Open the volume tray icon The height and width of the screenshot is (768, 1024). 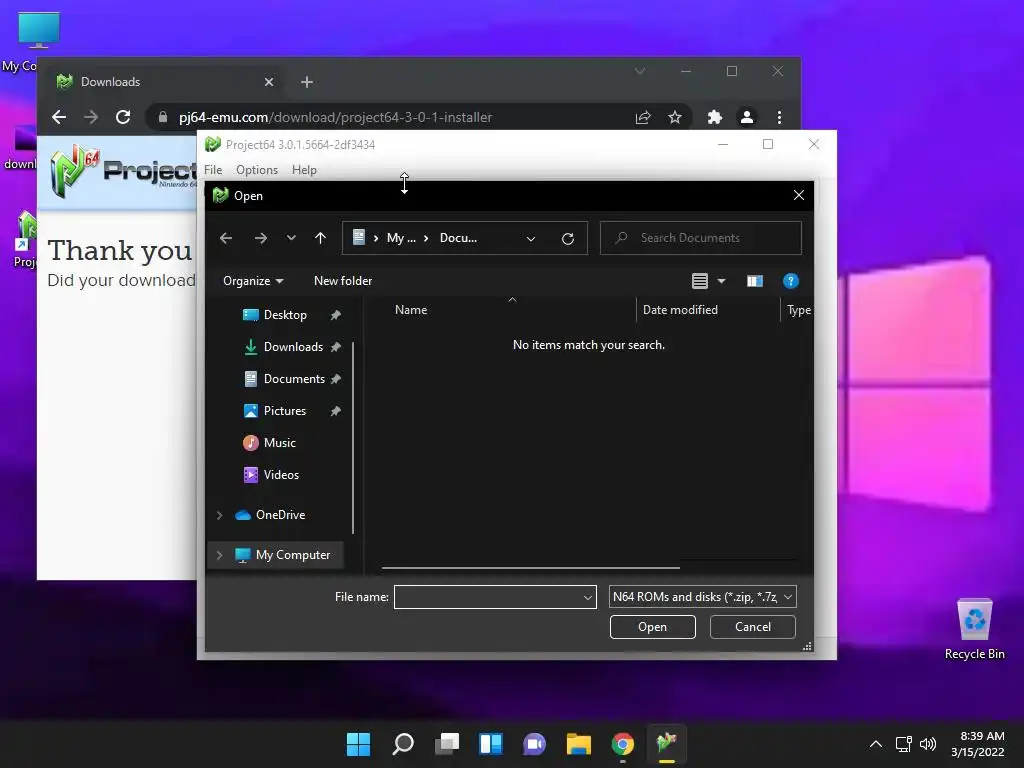(927, 744)
